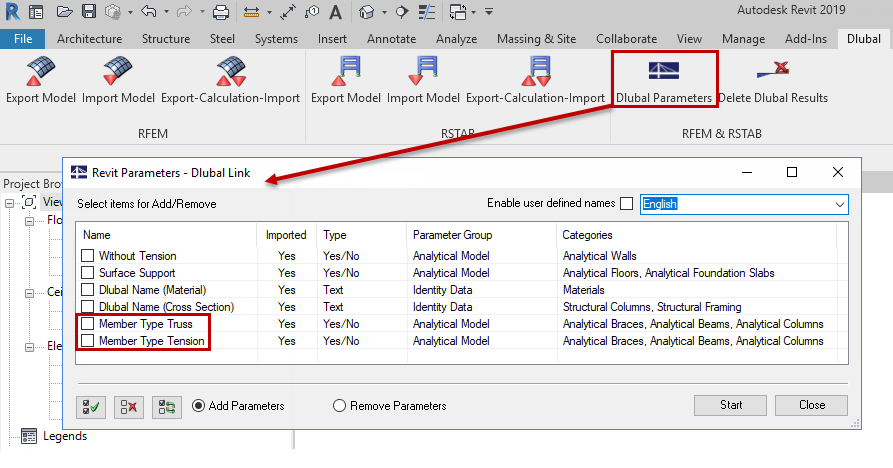This screenshot has height=468, width=893.
Task: Enable user defined names checkbox
Action: pyautogui.click(x=626, y=203)
